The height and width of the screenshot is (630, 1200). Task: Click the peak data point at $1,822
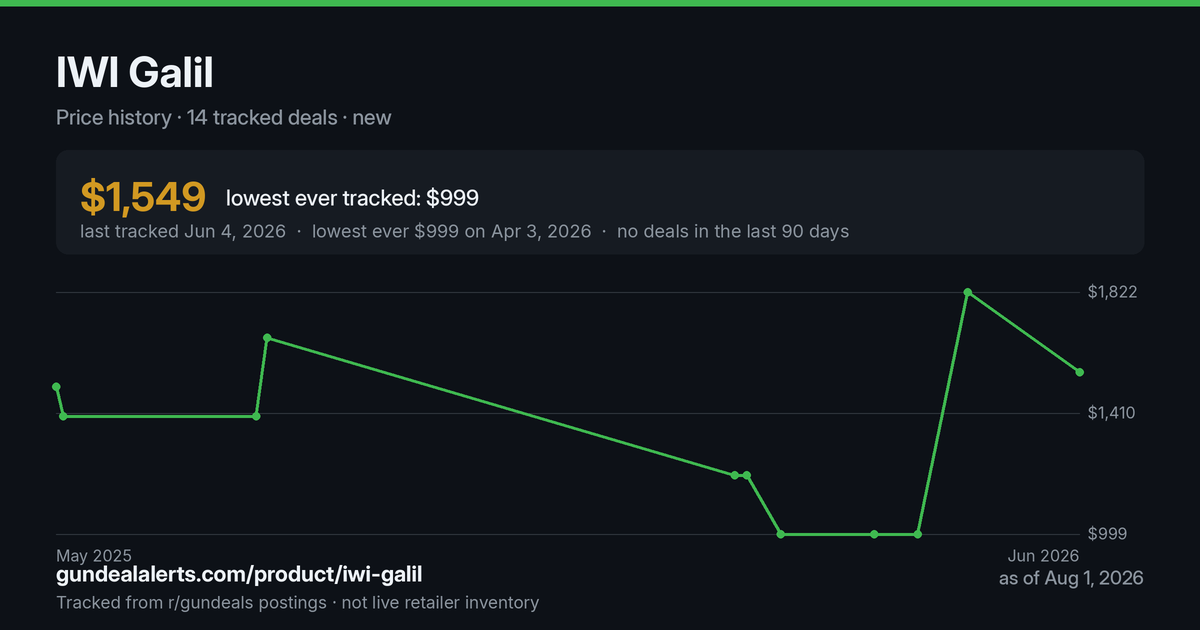(967, 292)
